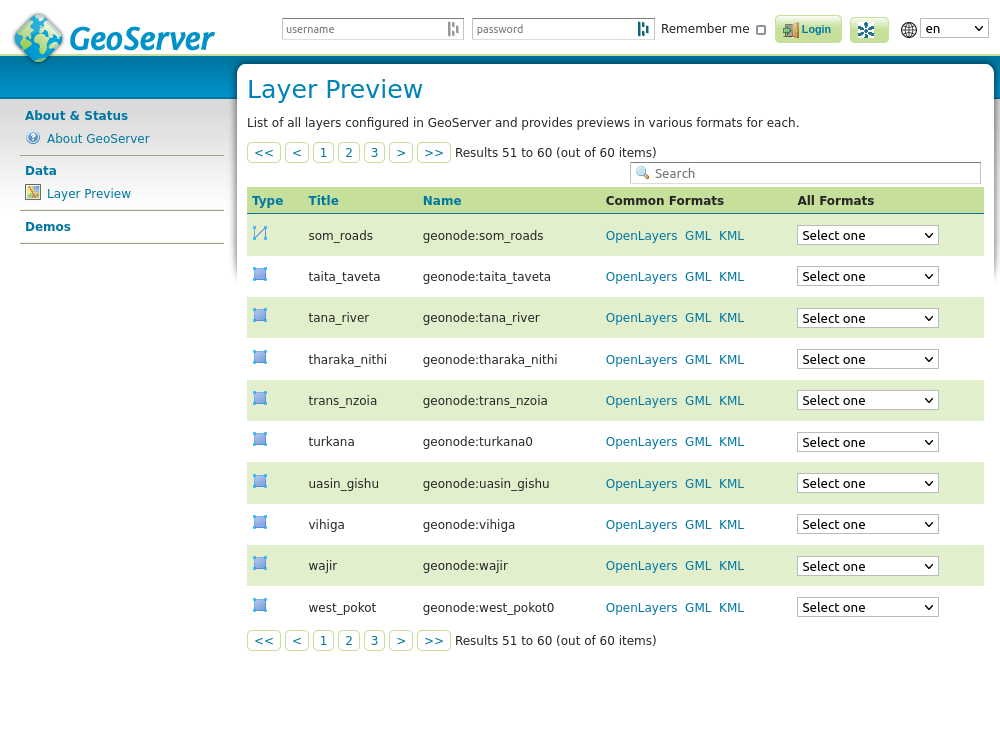
Task: Click the snowflake-style icon button next to Login
Action: pyautogui.click(x=869, y=29)
